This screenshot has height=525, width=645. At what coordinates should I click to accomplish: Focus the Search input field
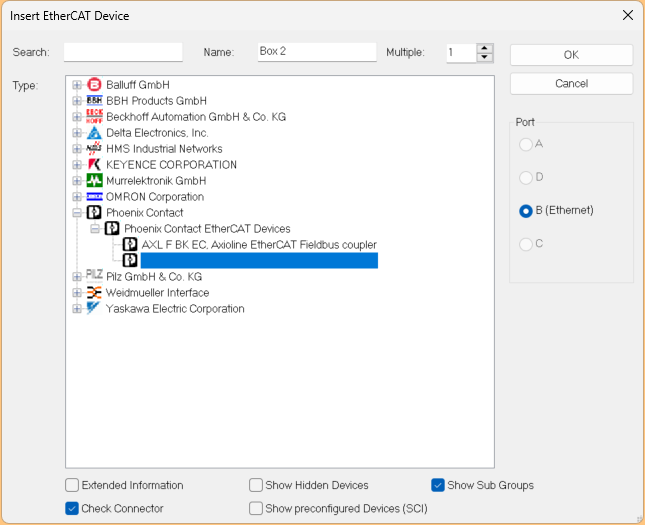[123, 52]
